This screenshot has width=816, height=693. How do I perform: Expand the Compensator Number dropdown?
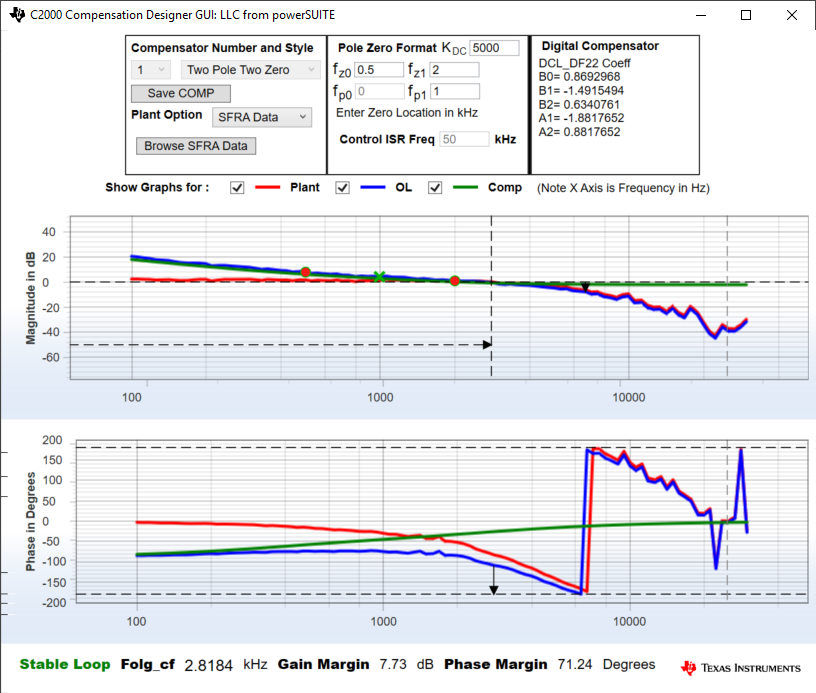pyautogui.click(x=150, y=69)
